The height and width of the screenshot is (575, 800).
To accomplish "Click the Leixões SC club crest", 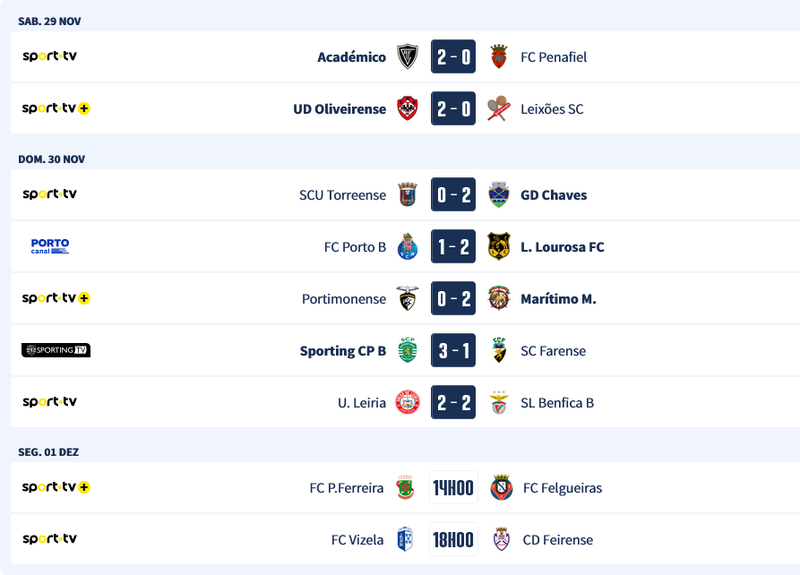I will tap(498, 109).
